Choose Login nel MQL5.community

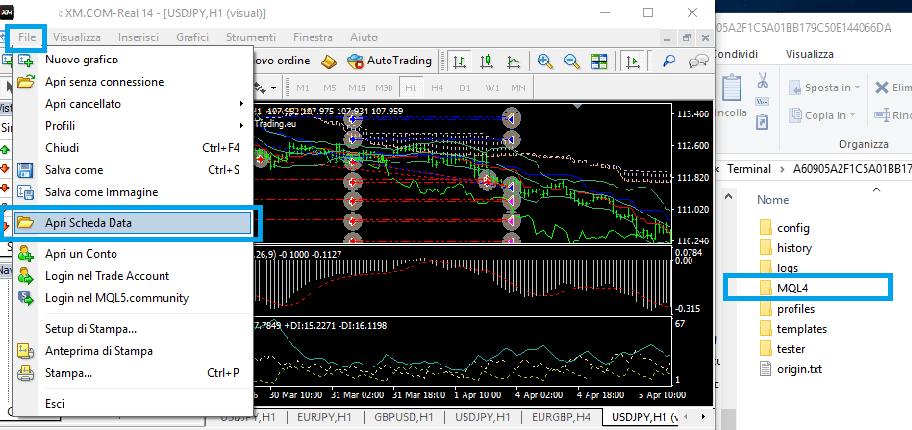click(x=133, y=298)
